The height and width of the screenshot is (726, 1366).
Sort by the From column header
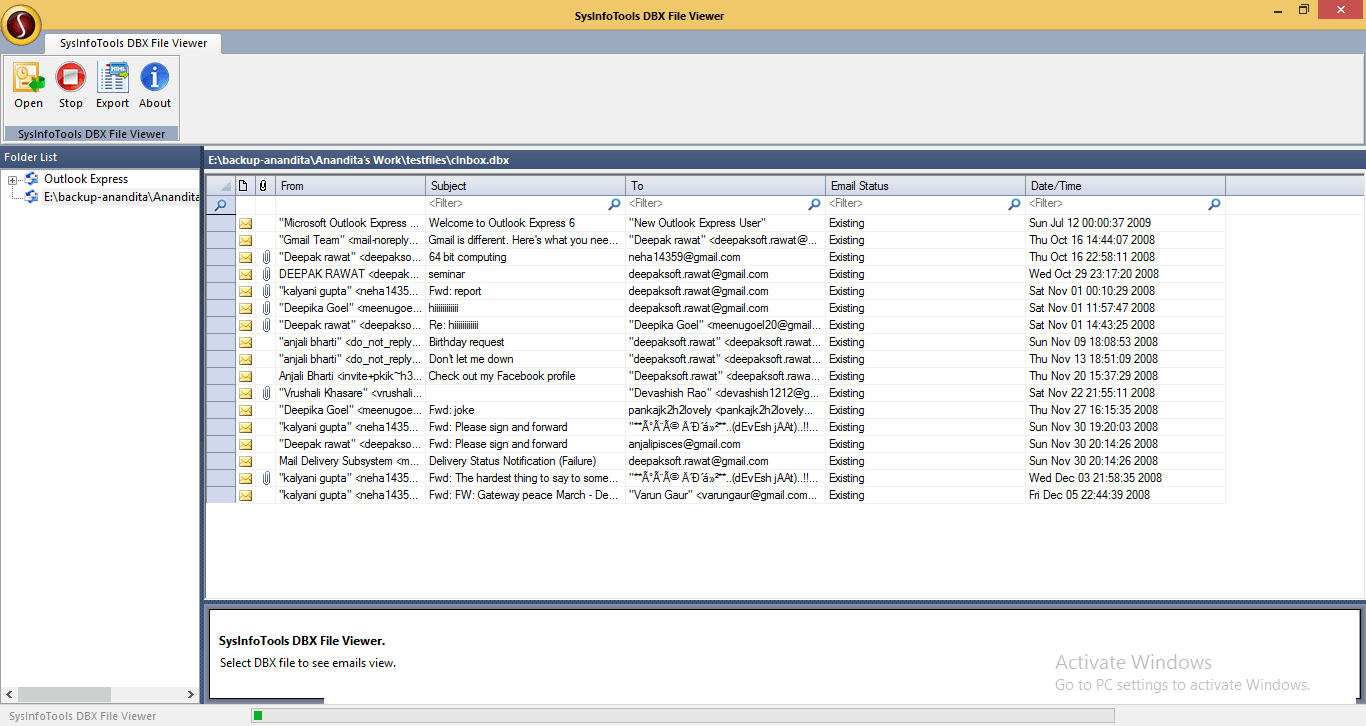click(x=351, y=186)
